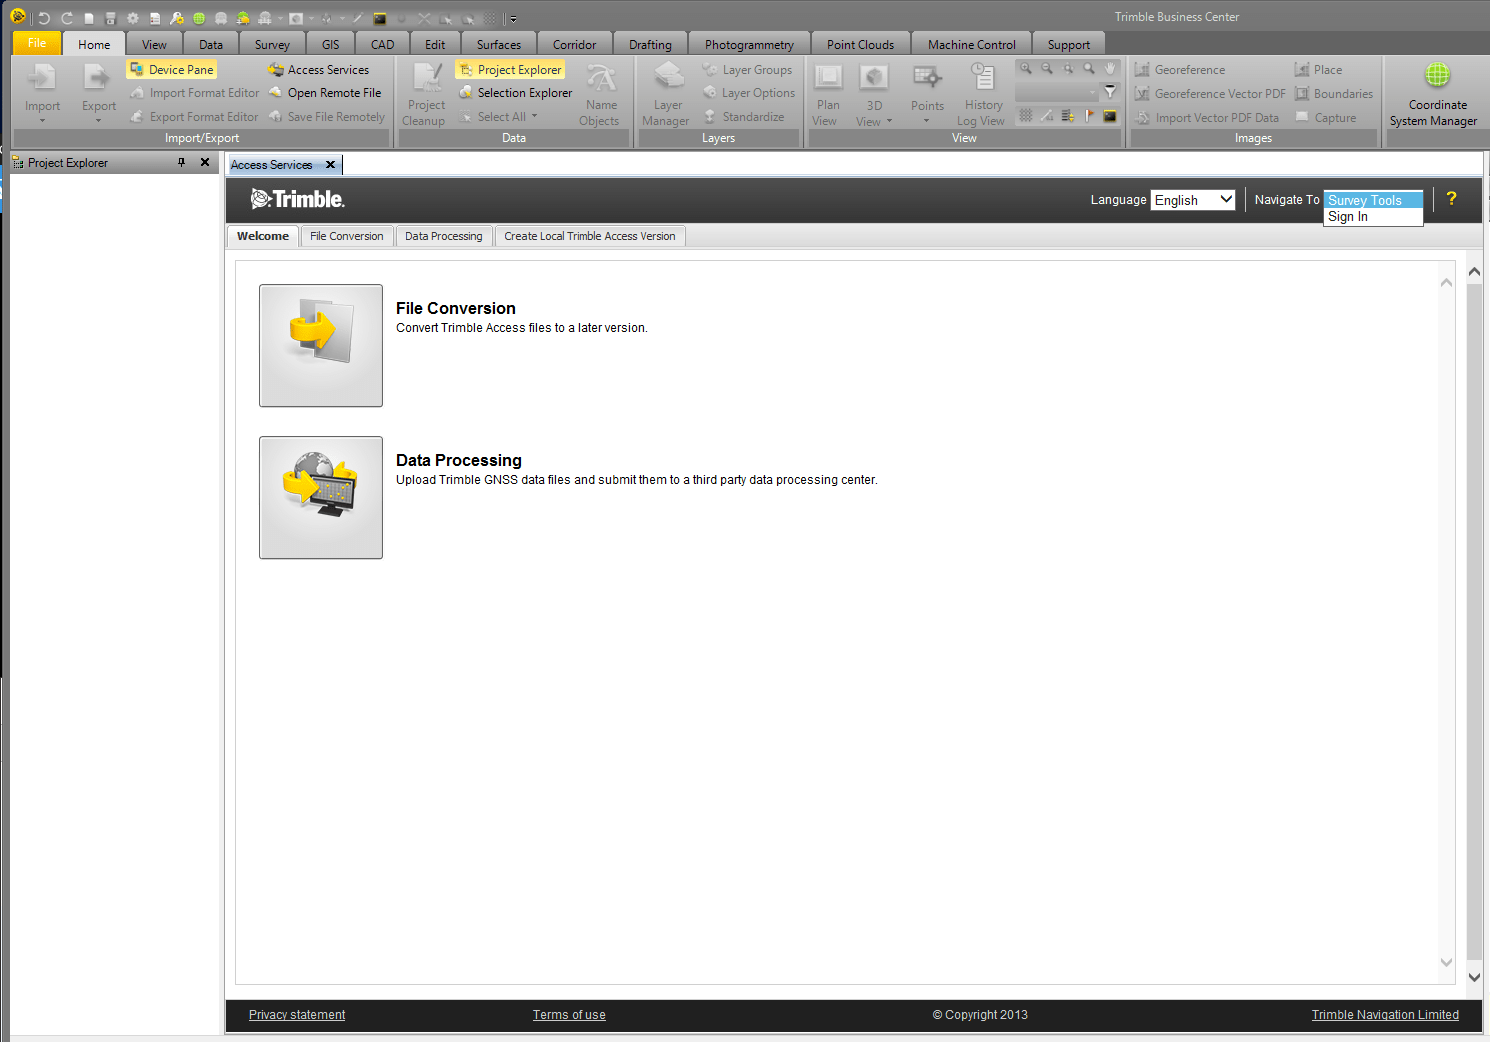The width and height of the screenshot is (1490, 1042).
Task: Switch to the File Conversion tab
Action: [347, 236]
